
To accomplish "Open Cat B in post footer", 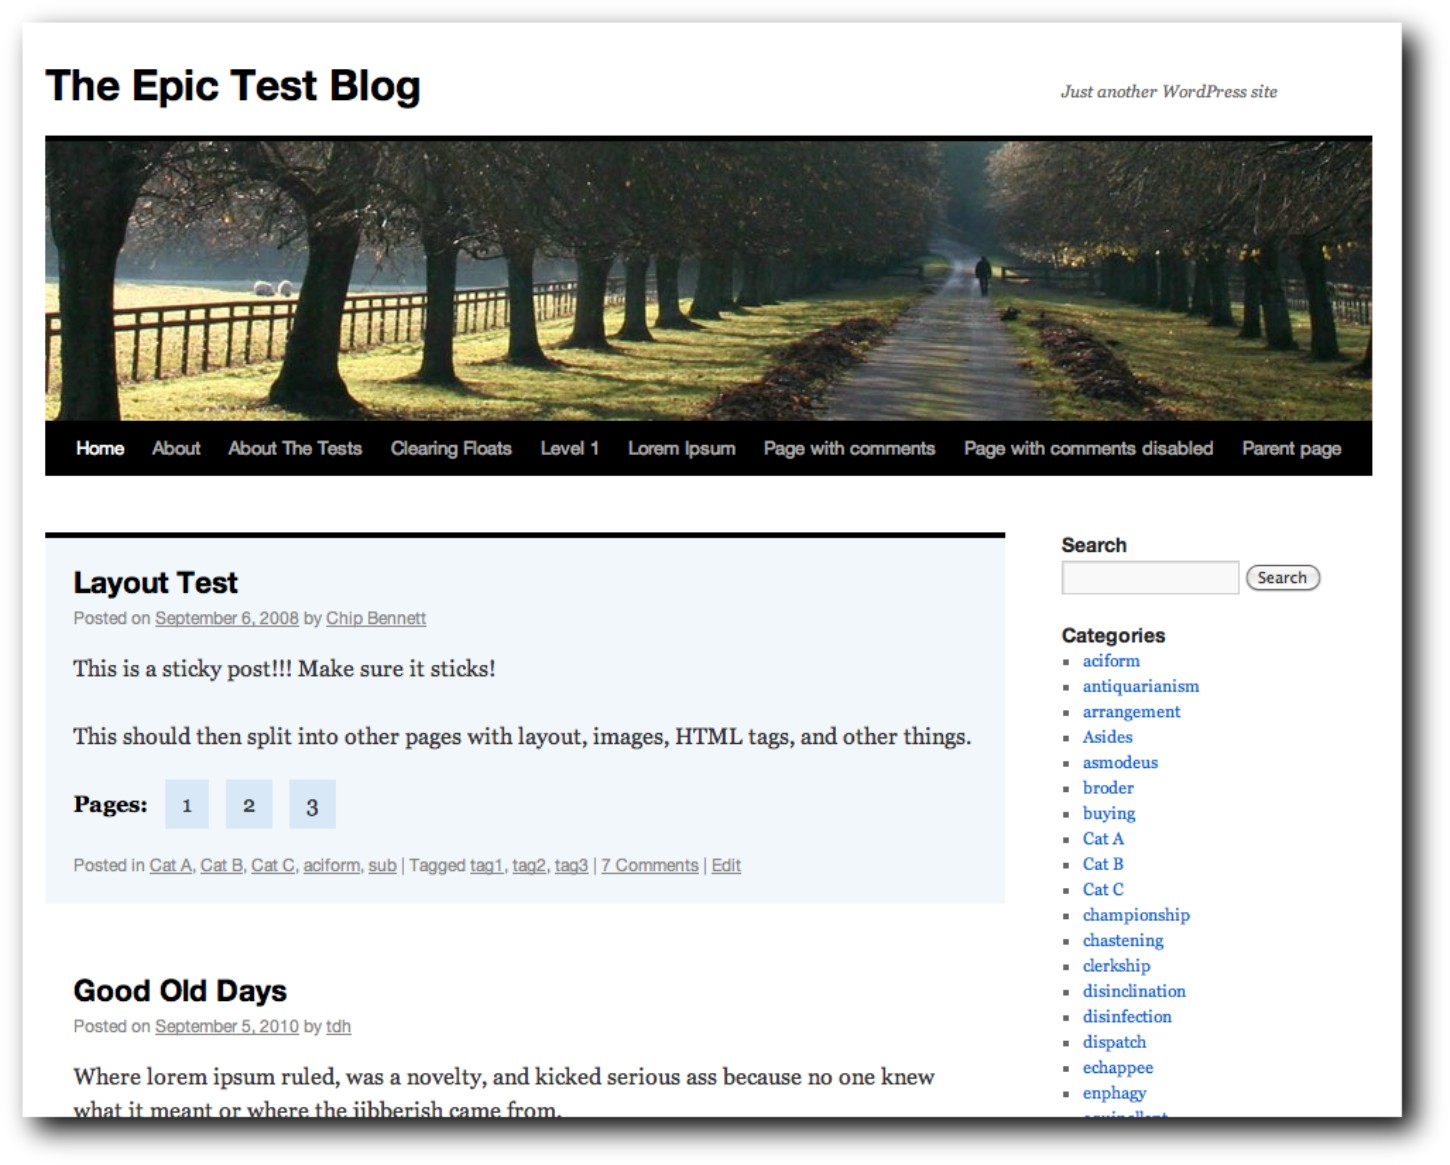I will tap(222, 865).
